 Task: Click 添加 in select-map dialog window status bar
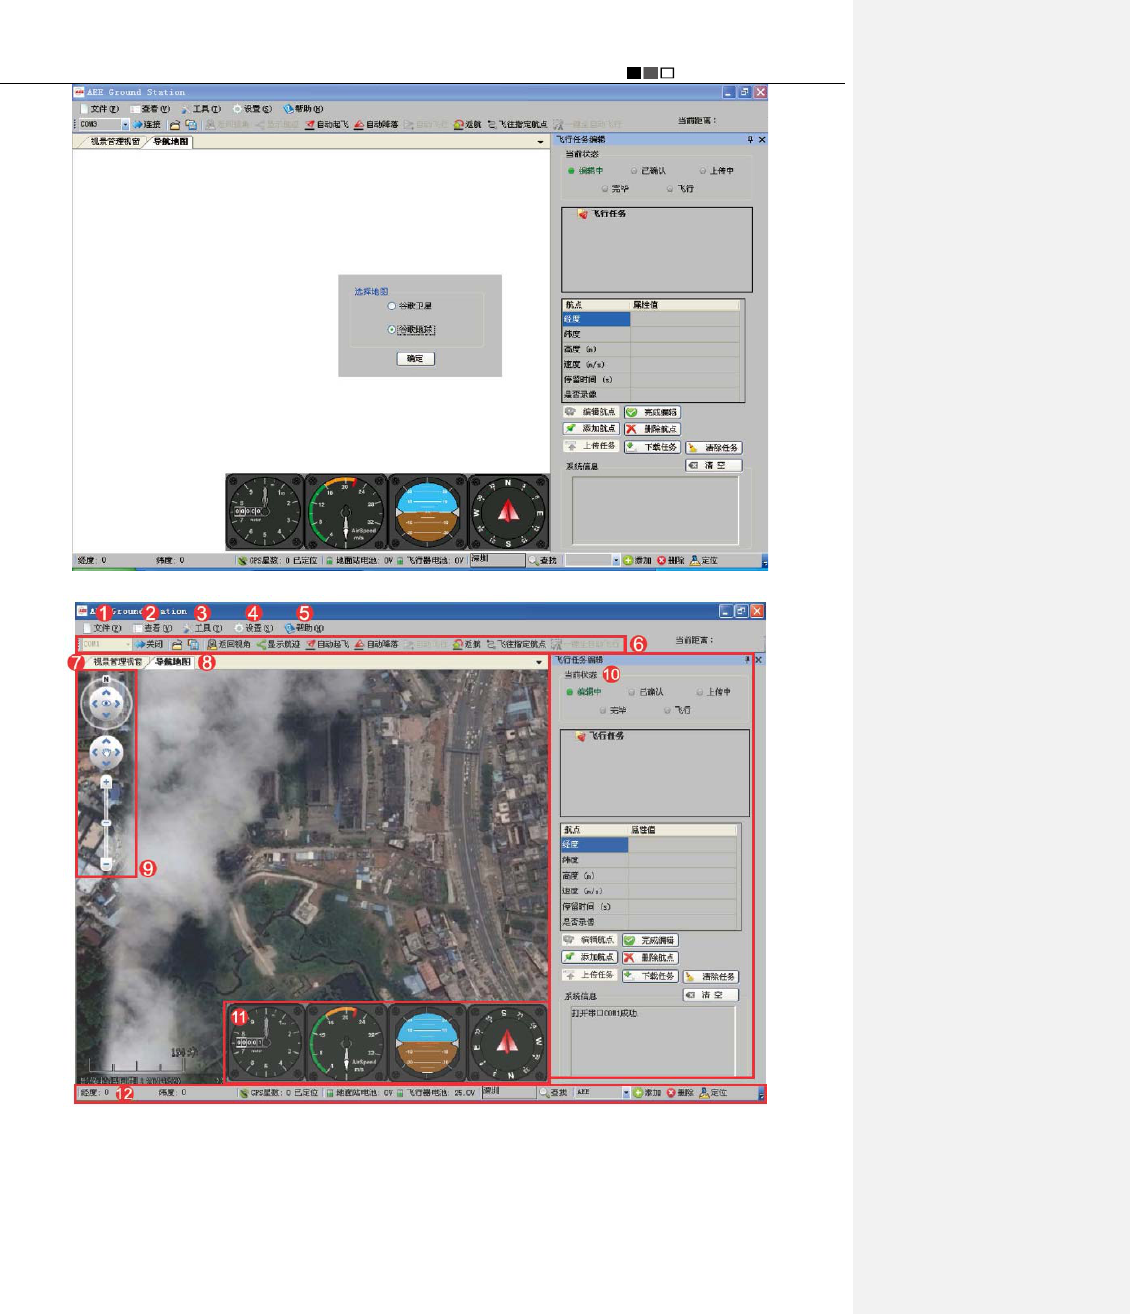click(638, 561)
